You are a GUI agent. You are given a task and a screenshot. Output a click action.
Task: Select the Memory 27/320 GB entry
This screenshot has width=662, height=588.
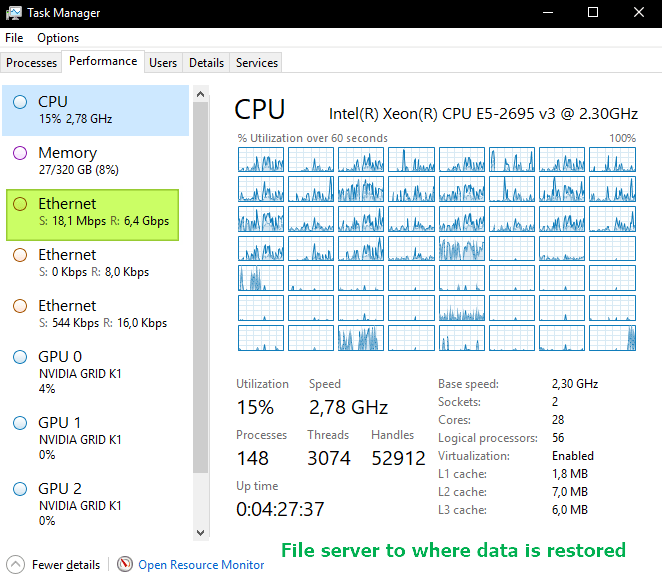(x=95, y=161)
